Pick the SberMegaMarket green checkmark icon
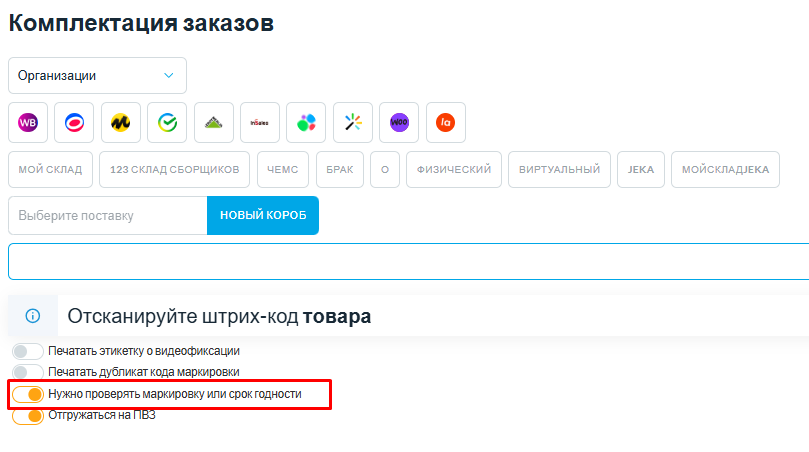Image resolution: width=809 pixels, height=452 pixels. point(167,122)
